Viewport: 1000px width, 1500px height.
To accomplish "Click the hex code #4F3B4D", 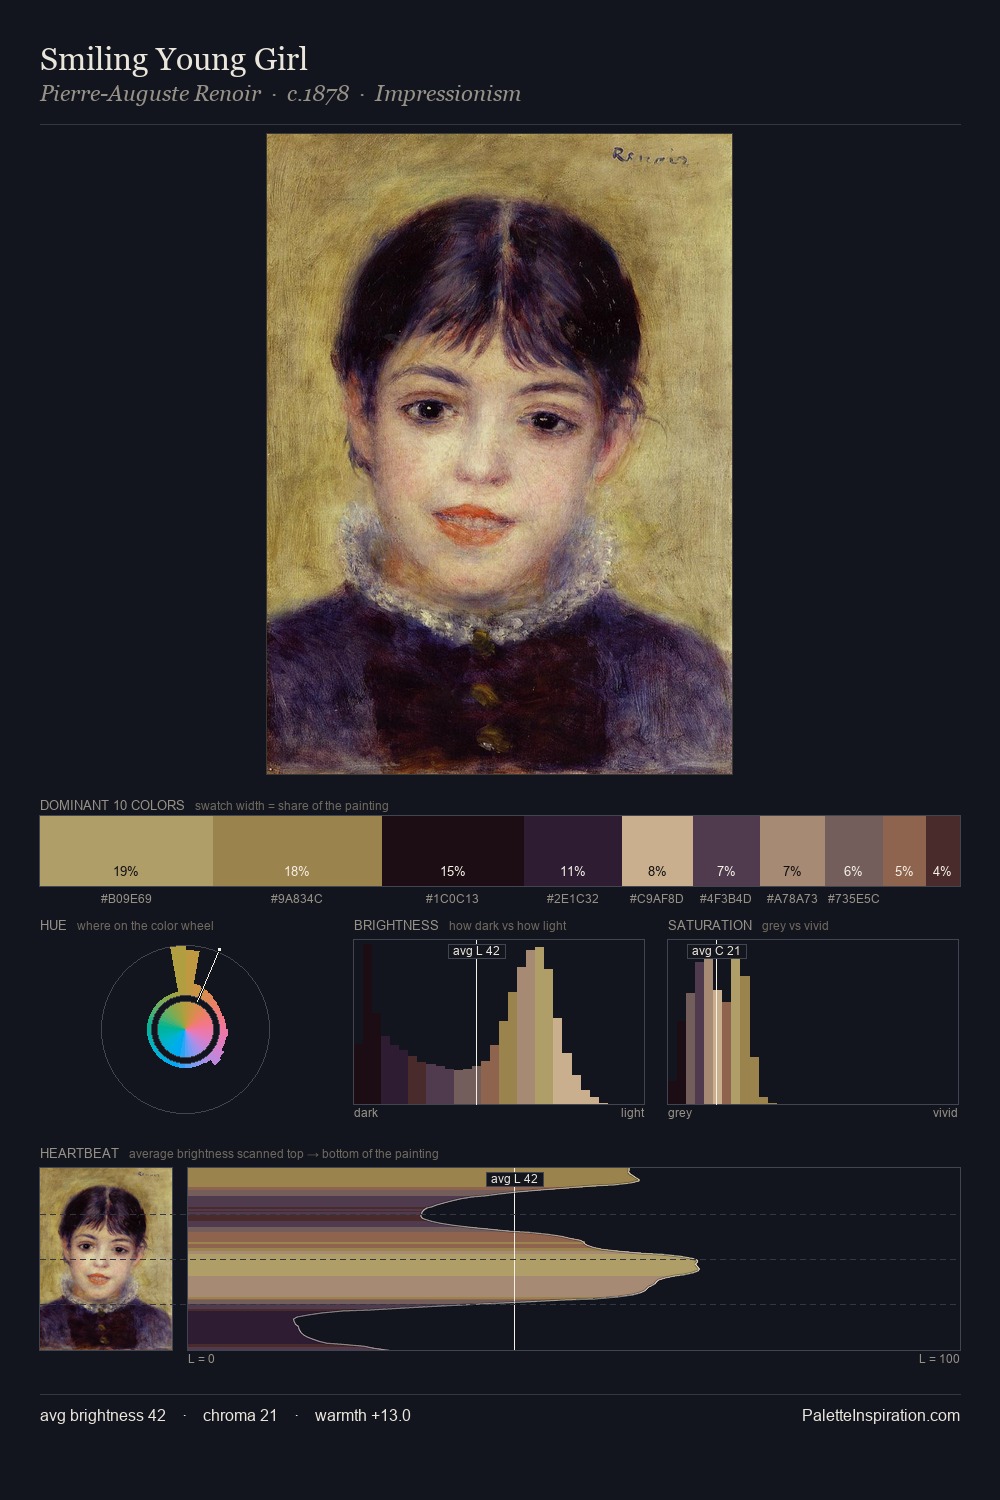I will tap(726, 899).
